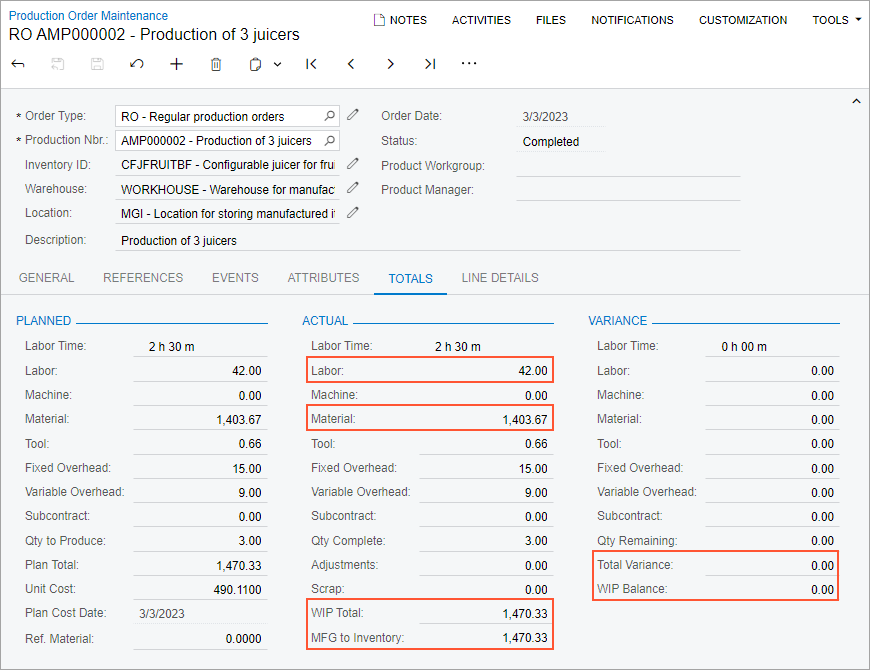Screen dimensions: 870x670
Task: Collapse the order summary panel
Action: [x=856, y=101]
